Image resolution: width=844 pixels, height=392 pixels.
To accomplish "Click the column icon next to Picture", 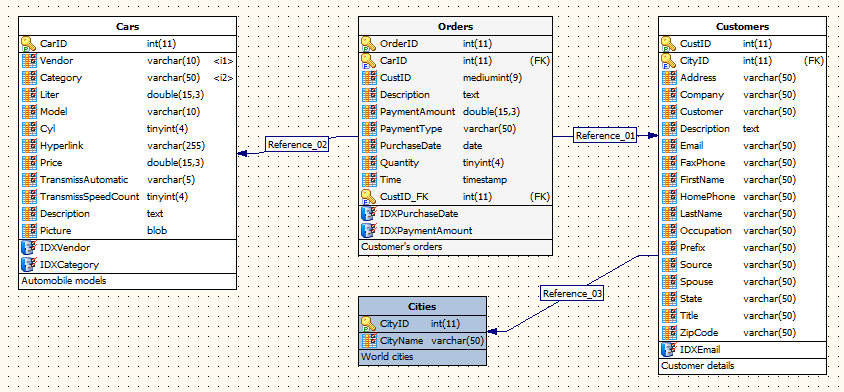I will click(x=29, y=231).
